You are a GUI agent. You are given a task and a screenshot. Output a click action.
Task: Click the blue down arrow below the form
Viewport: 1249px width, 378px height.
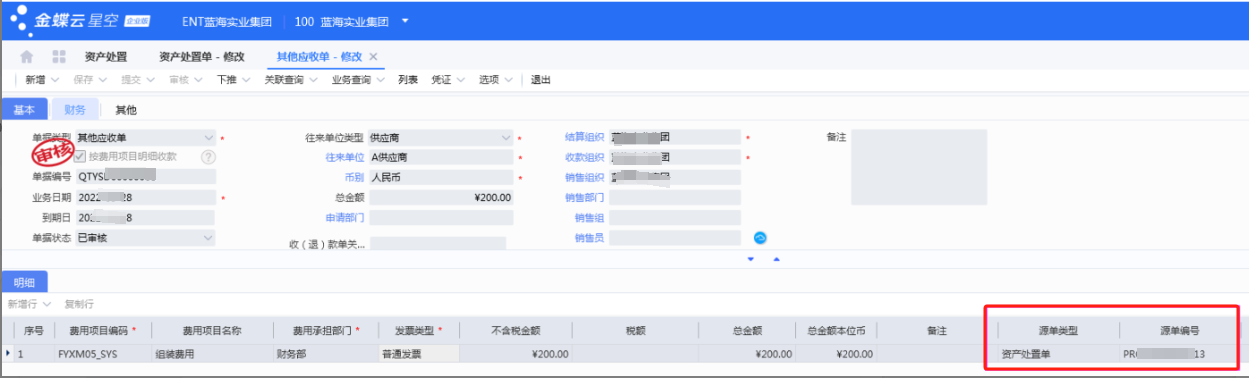pos(751,259)
